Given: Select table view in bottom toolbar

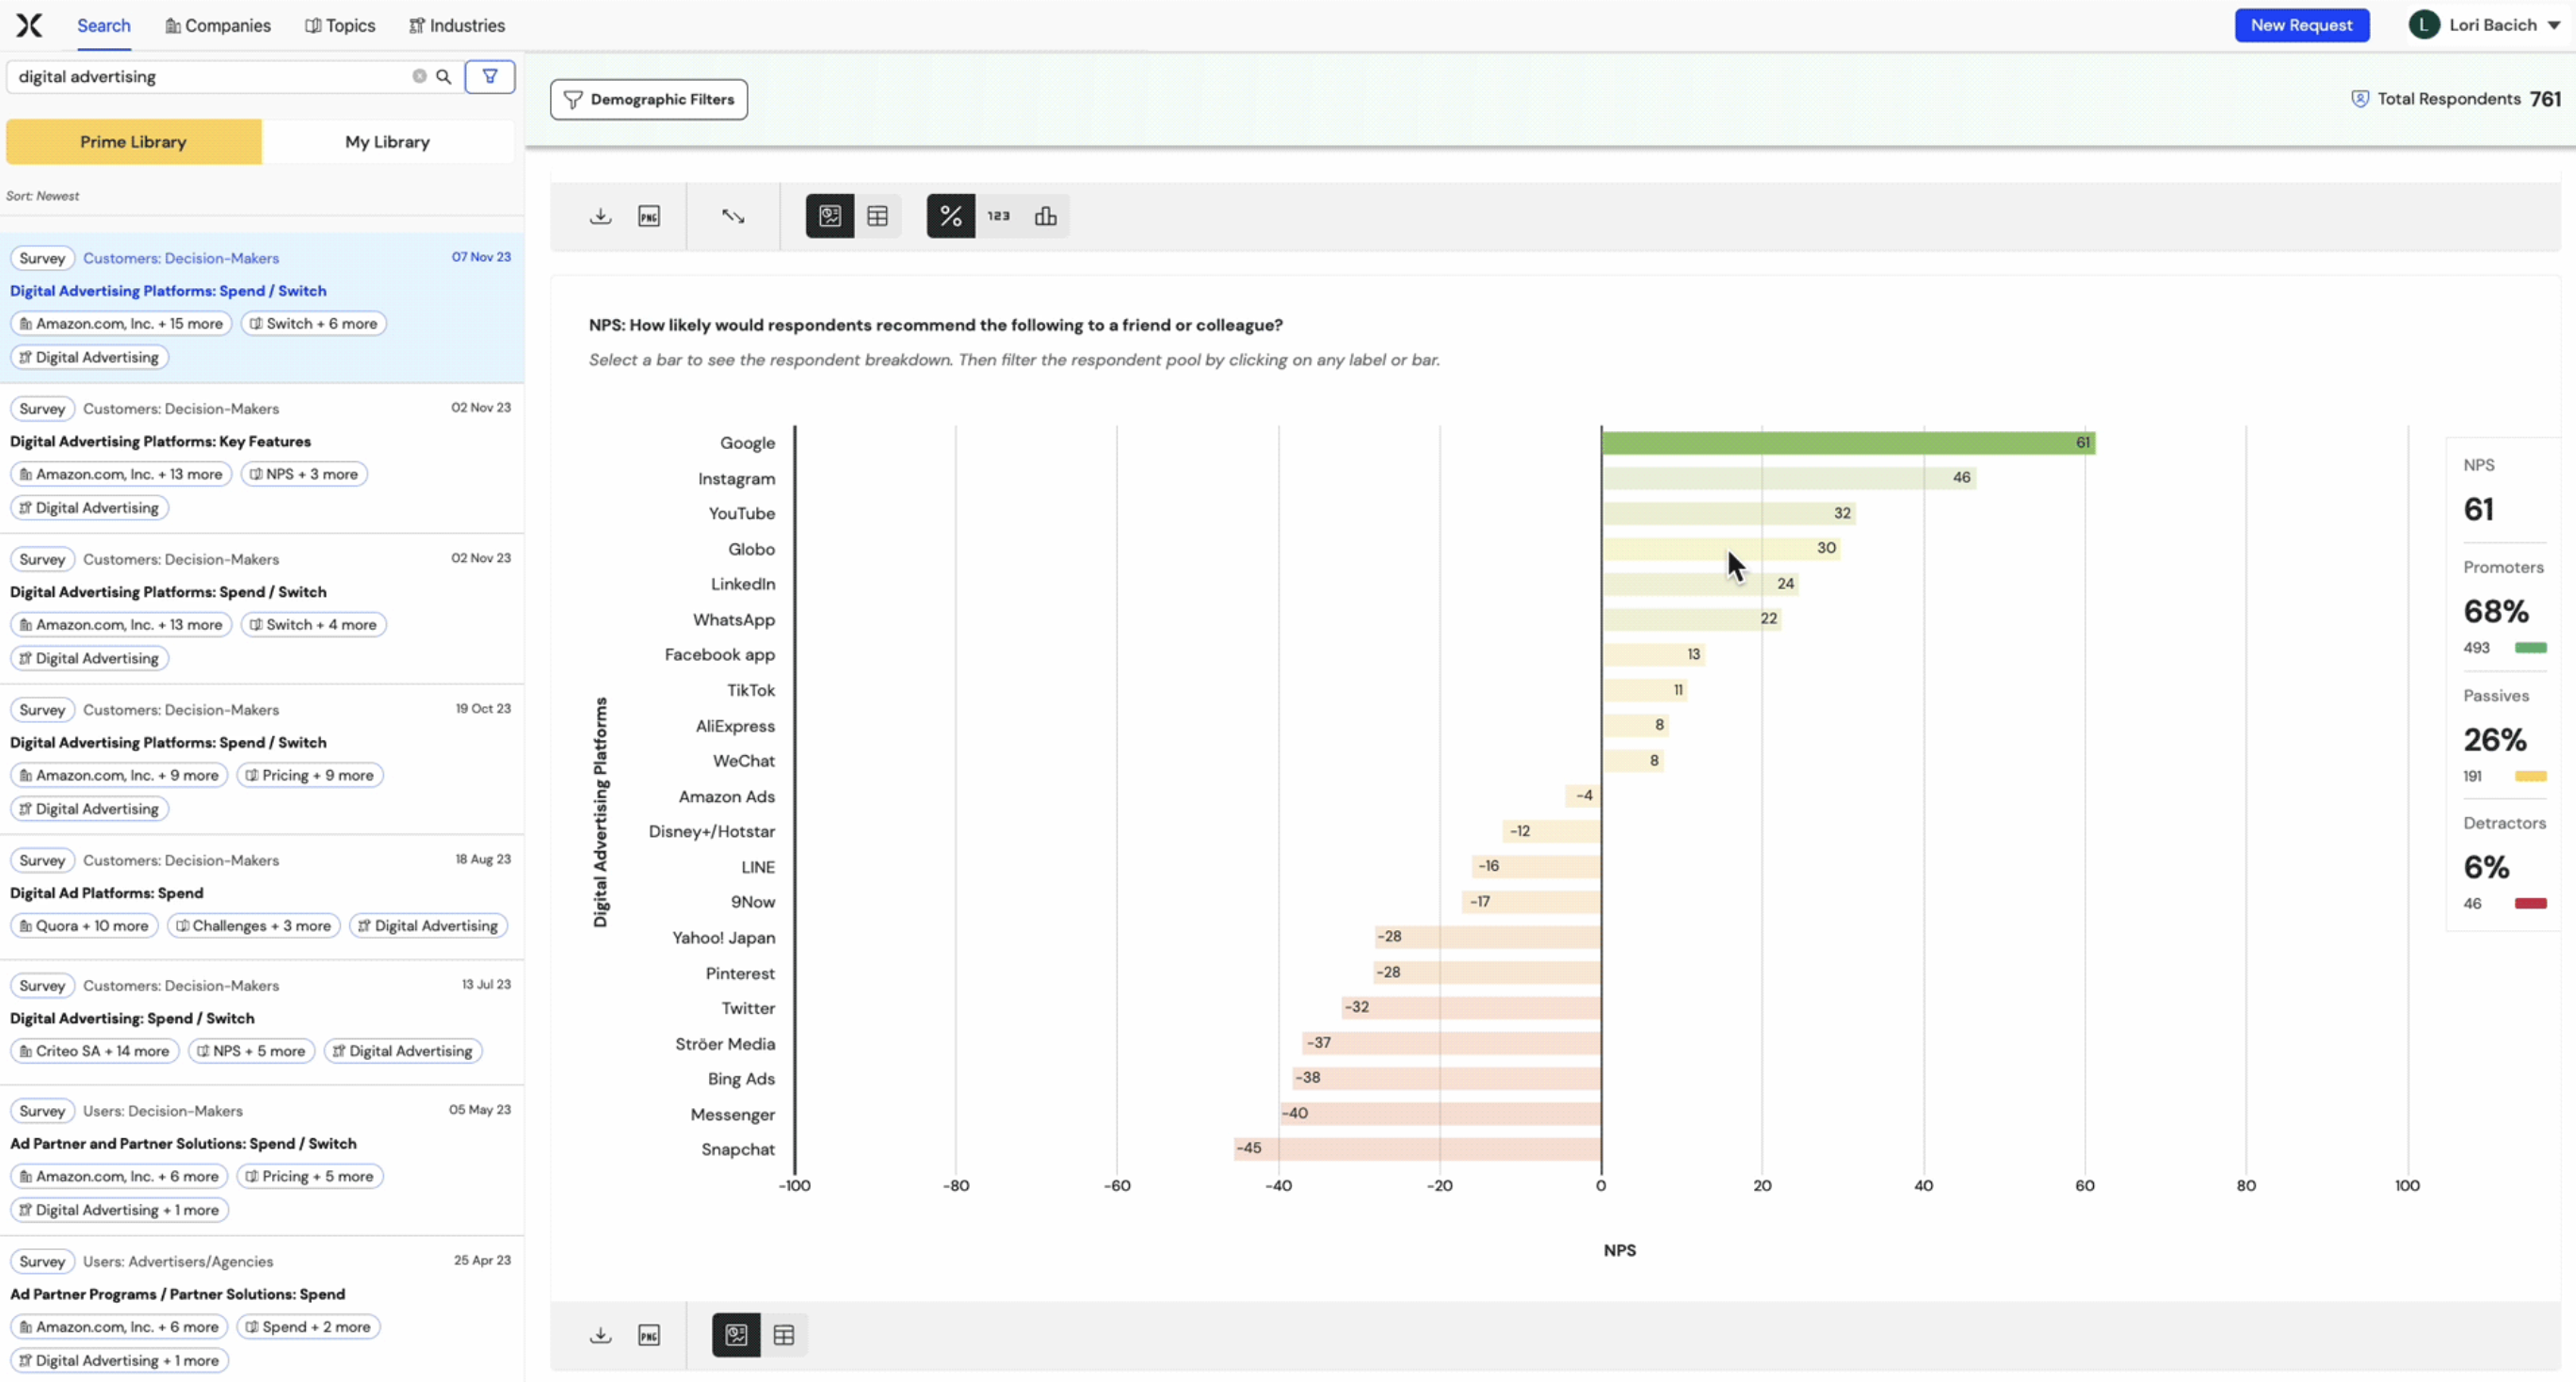Looking at the screenshot, I should (784, 1335).
